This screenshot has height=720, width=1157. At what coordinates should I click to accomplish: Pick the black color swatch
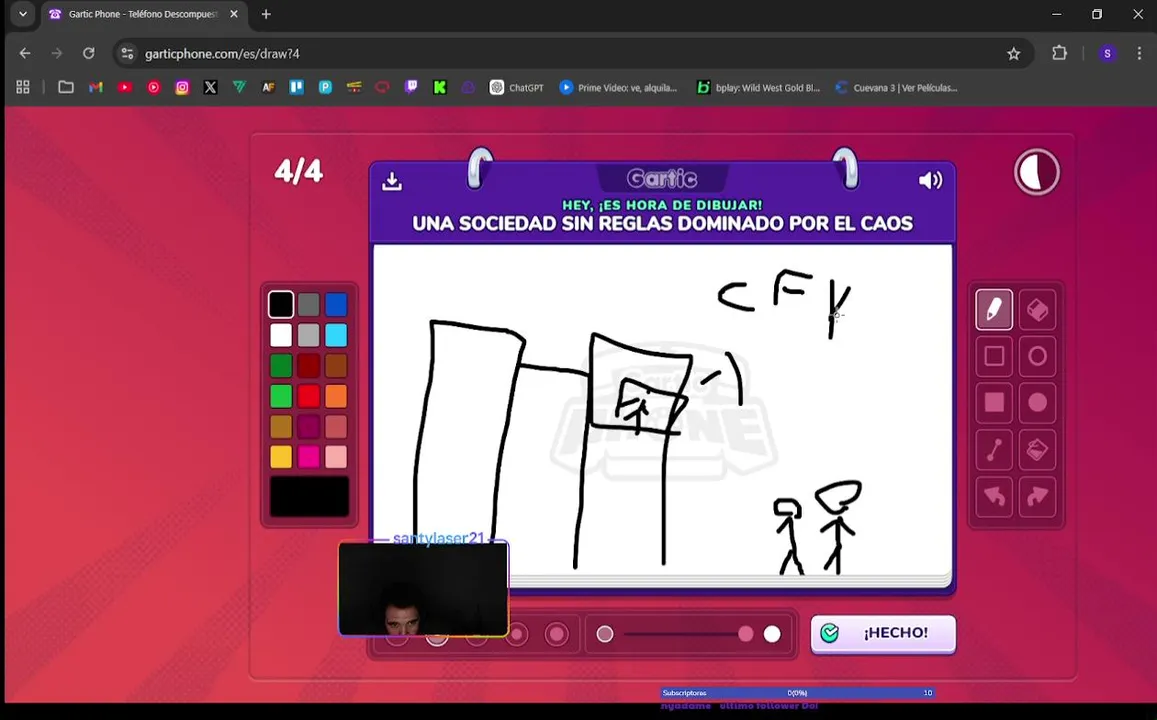click(281, 304)
